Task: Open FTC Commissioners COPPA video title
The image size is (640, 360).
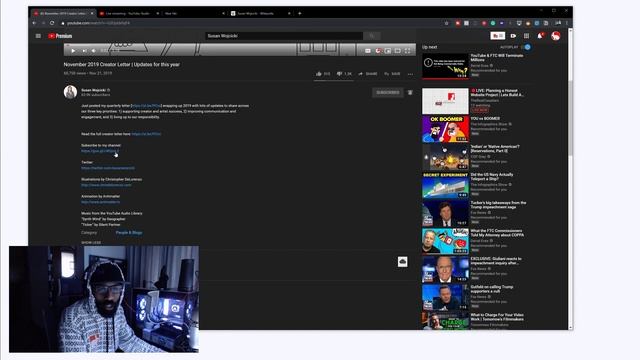Action: 497,233
